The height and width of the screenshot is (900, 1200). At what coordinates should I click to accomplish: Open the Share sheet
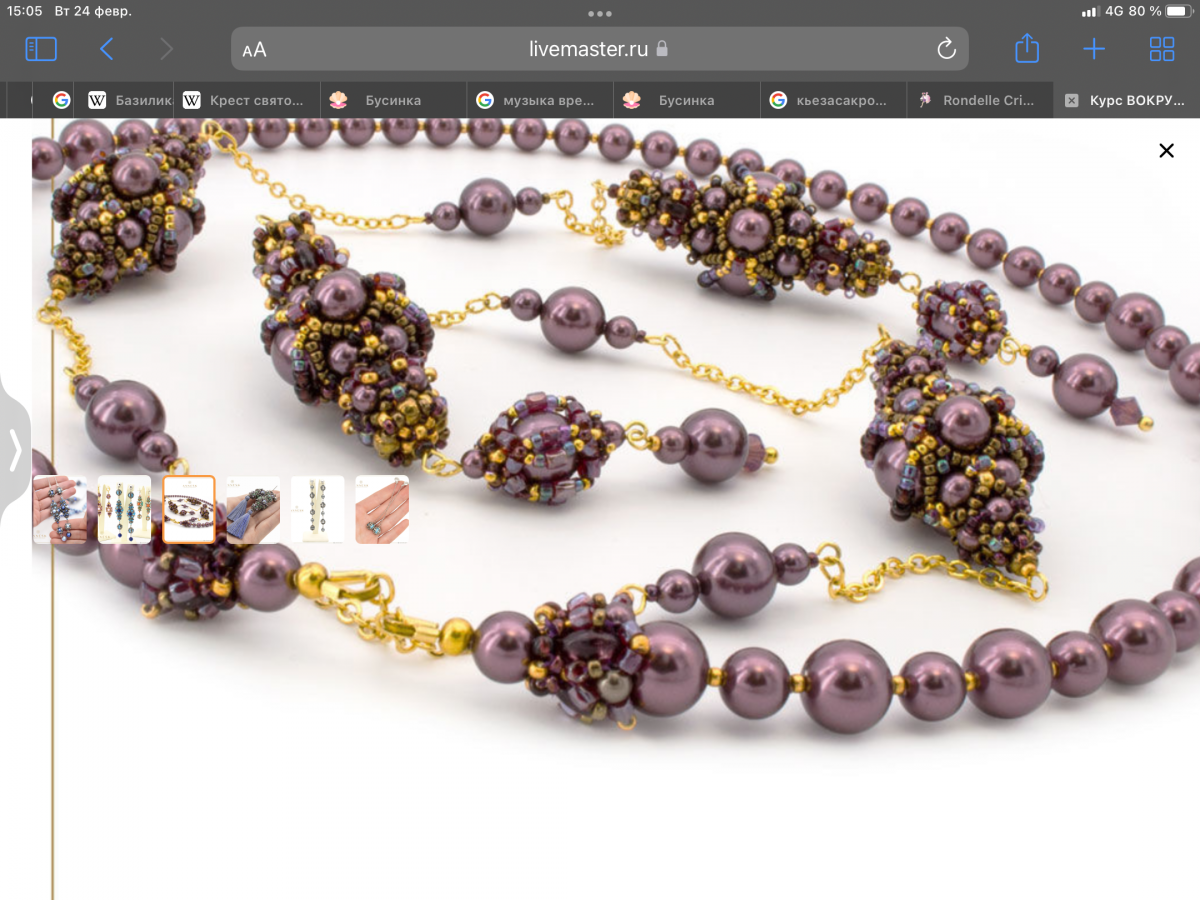click(x=1027, y=49)
